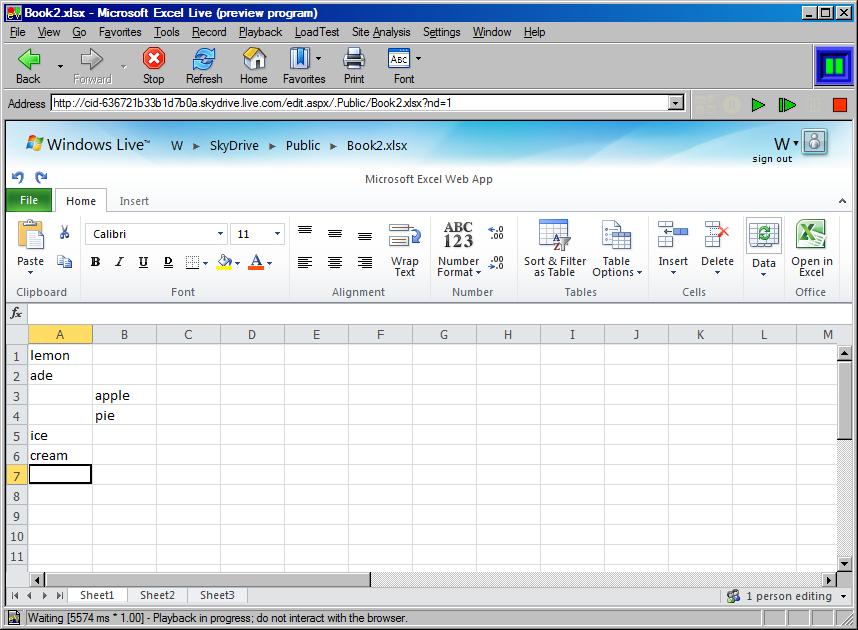Image resolution: width=858 pixels, height=630 pixels.
Task: Click the Undo arrow in Excel Web App
Action: pos(18,177)
